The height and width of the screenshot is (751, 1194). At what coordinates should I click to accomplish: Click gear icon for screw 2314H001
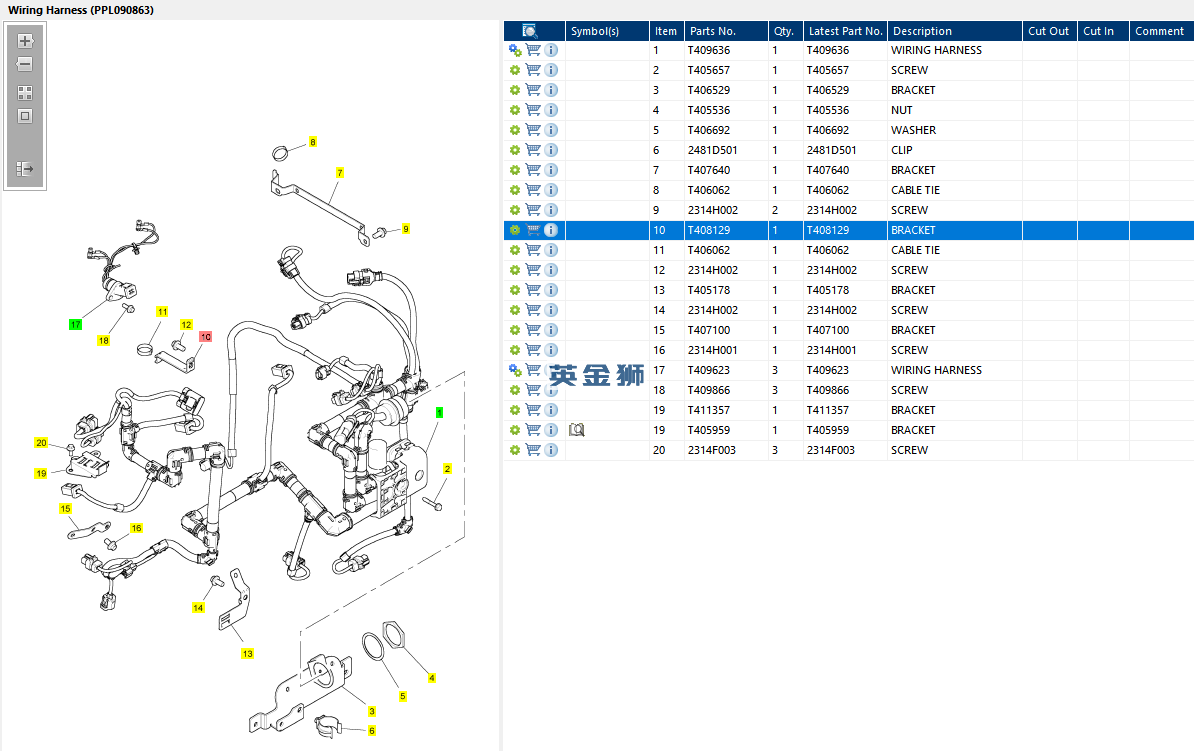(515, 350)
